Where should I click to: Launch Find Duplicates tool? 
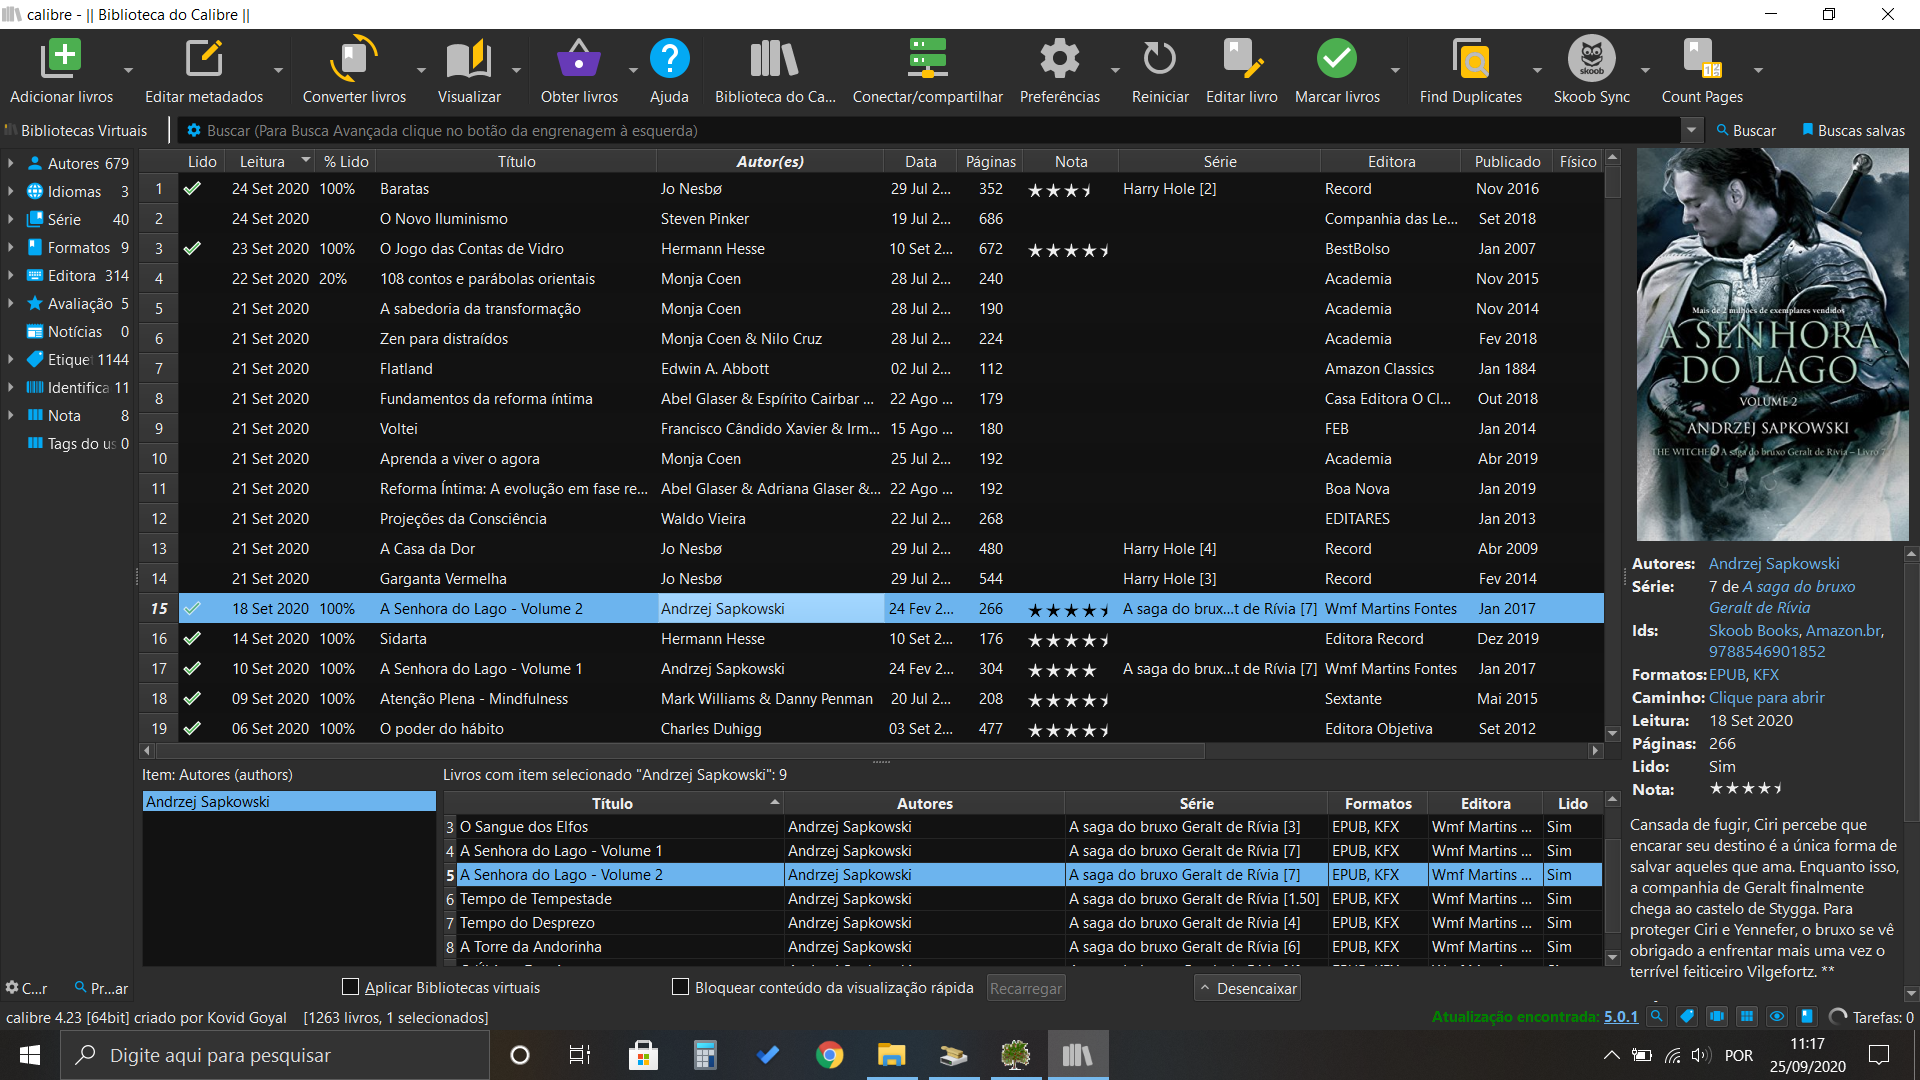coord(1470,60)
